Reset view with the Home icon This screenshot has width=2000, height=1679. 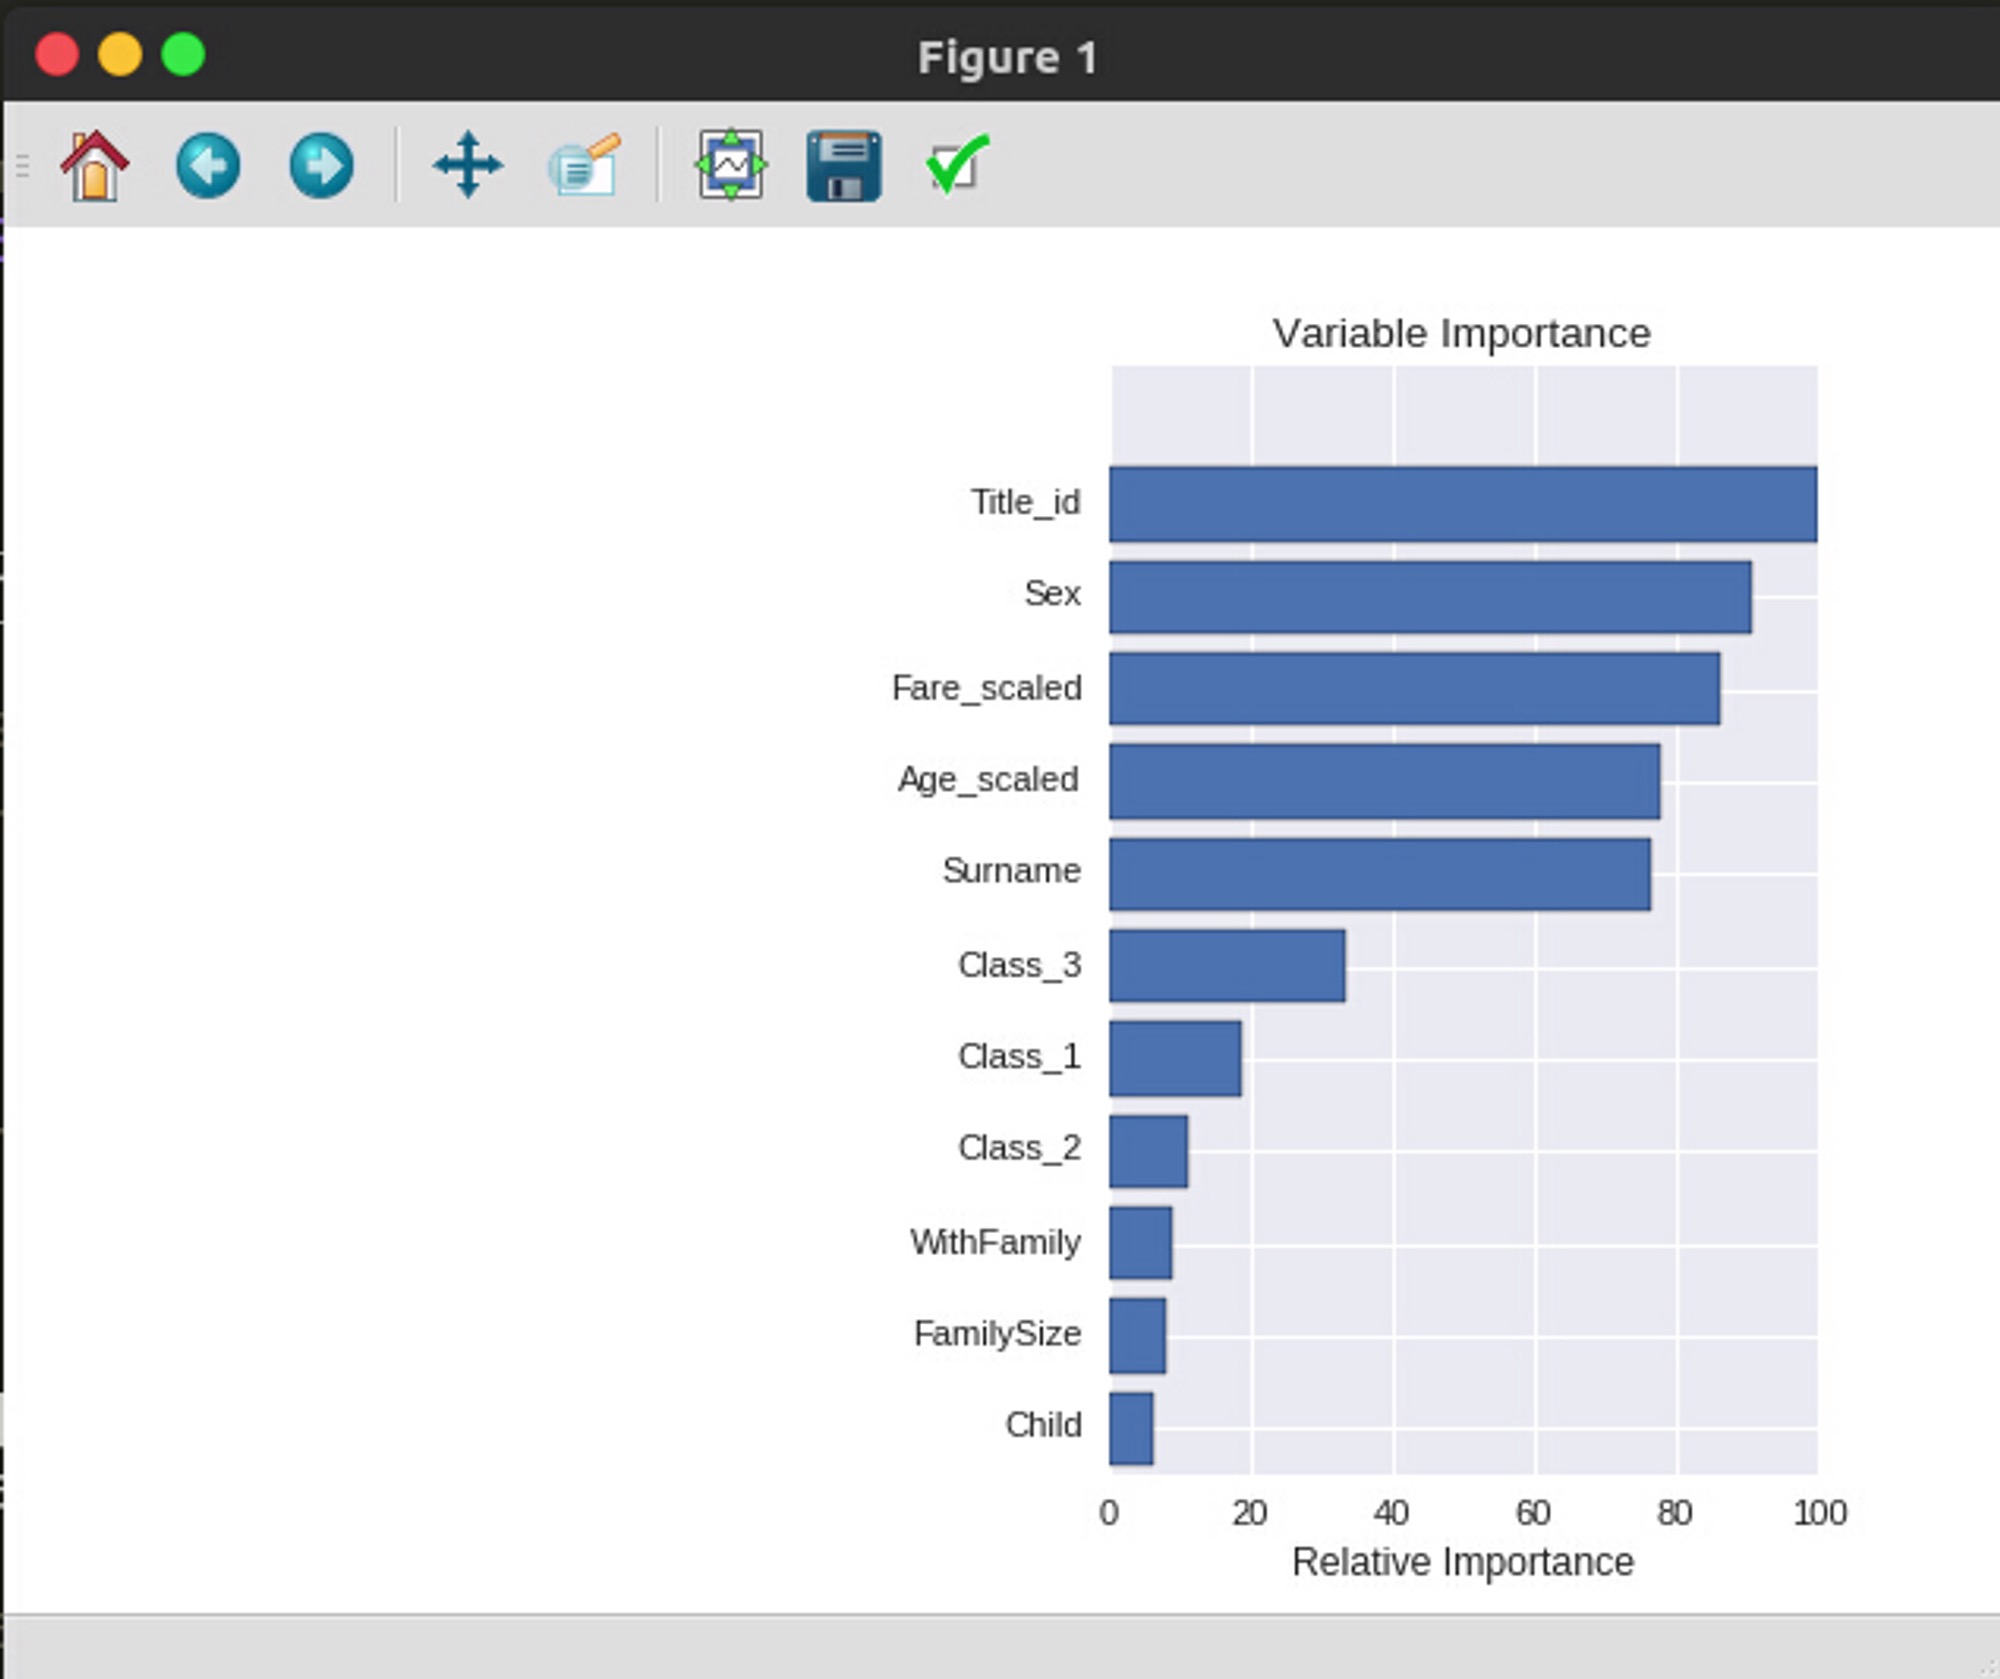(x=95, y=166)
